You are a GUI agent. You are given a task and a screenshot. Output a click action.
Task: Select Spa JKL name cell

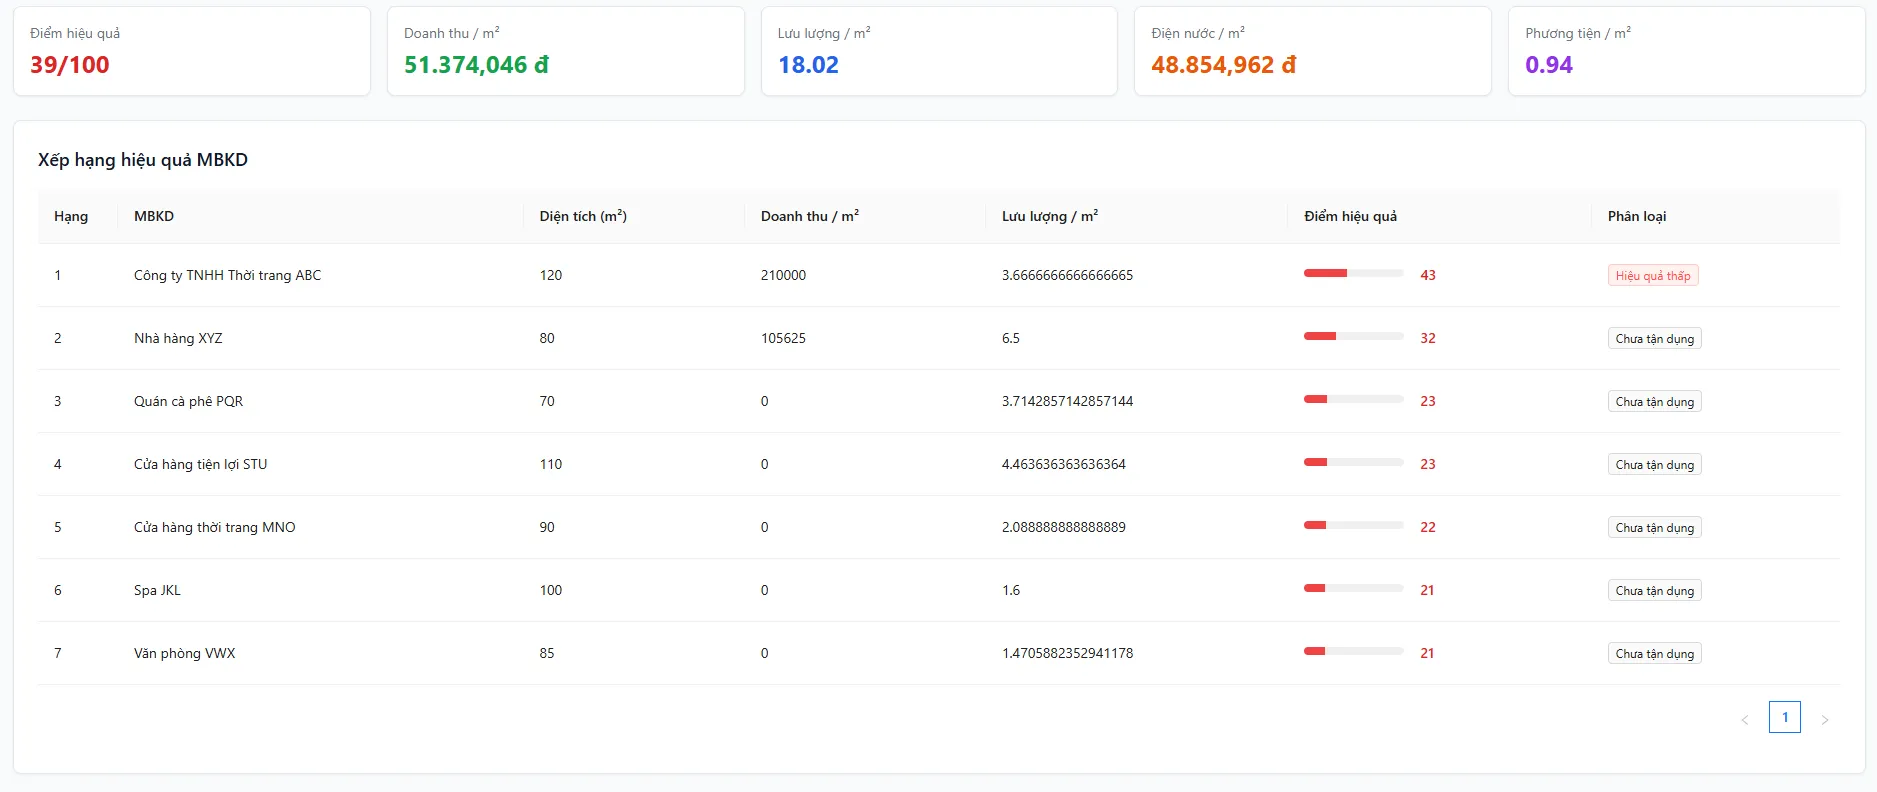point(158,590)
